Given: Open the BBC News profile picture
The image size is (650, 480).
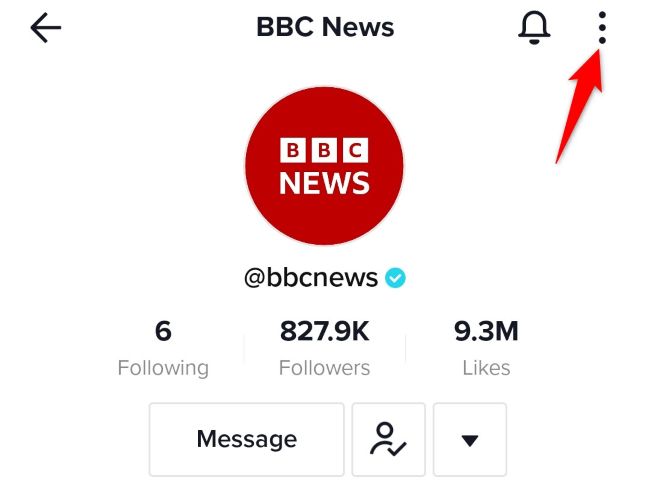Looking at the screenshot, I should click(x=324, y=166).
